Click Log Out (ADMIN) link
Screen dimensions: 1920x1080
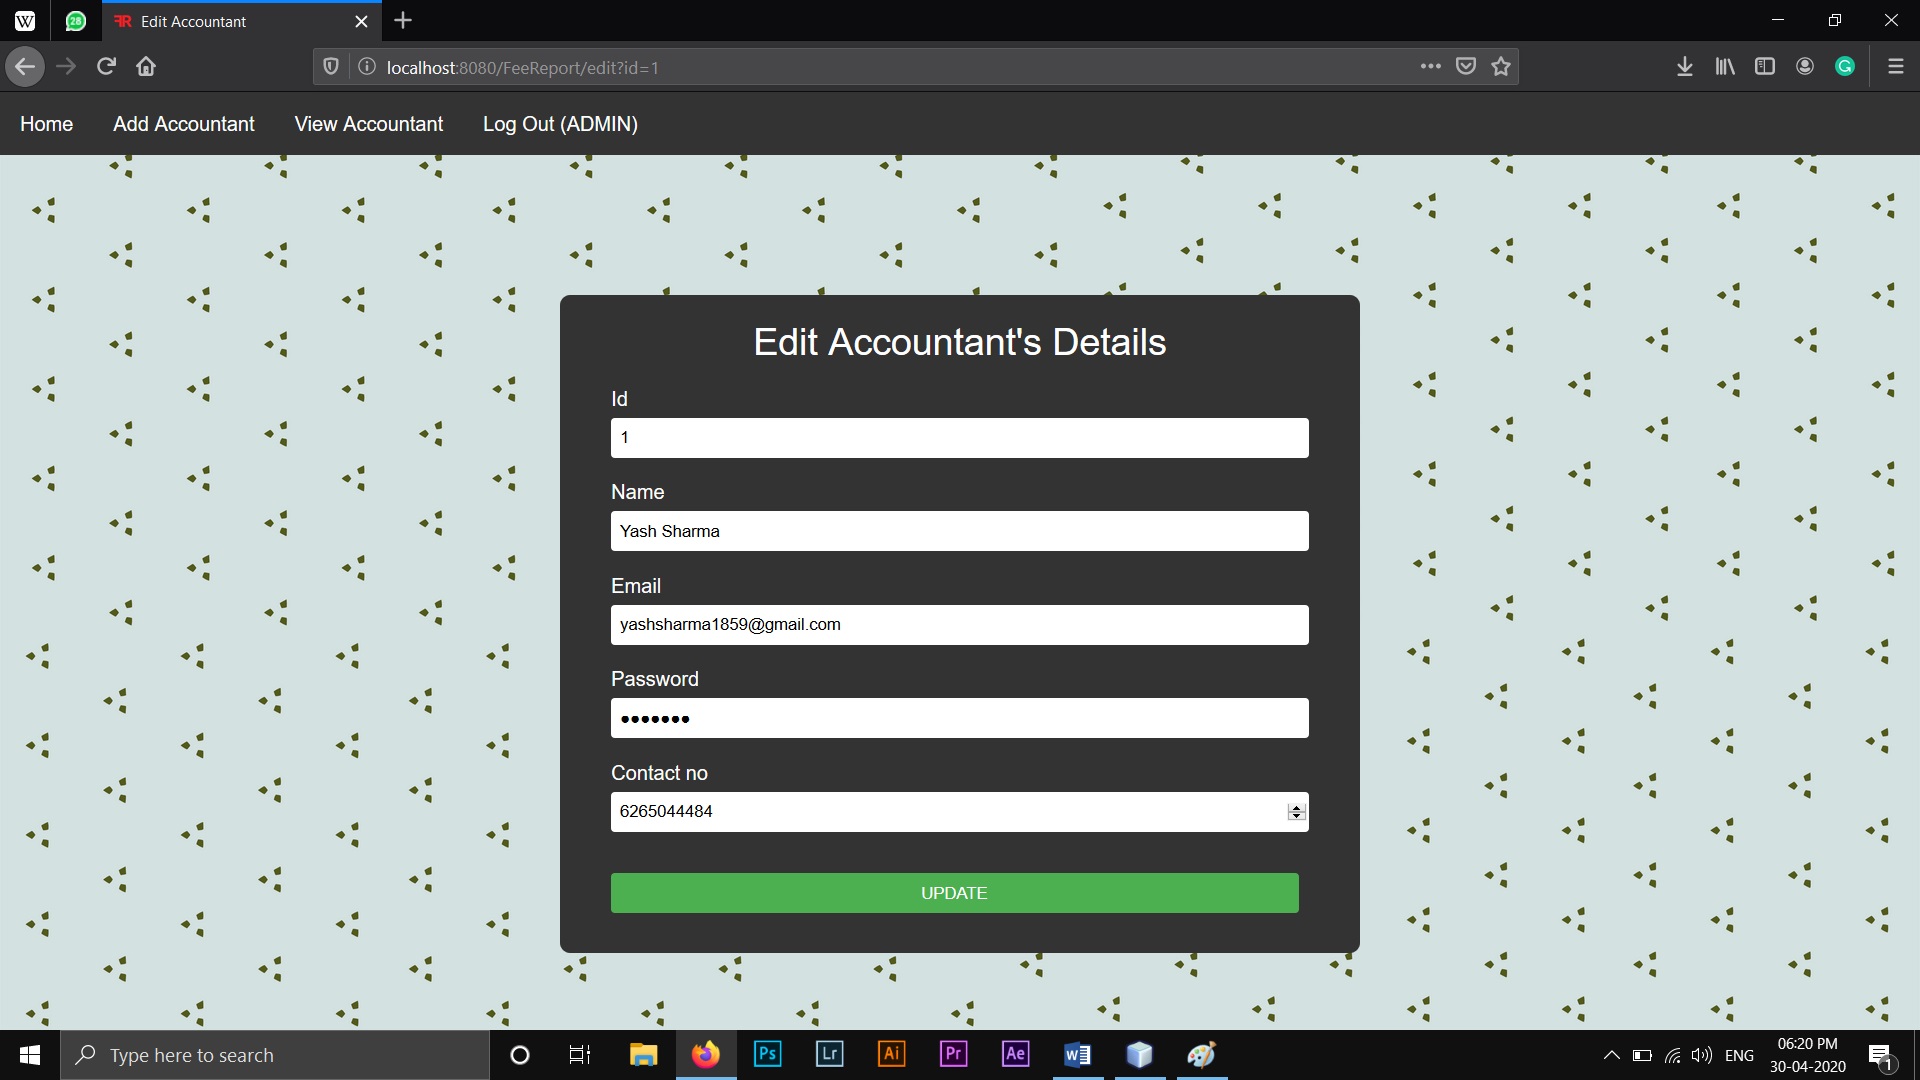click(560, 124)
